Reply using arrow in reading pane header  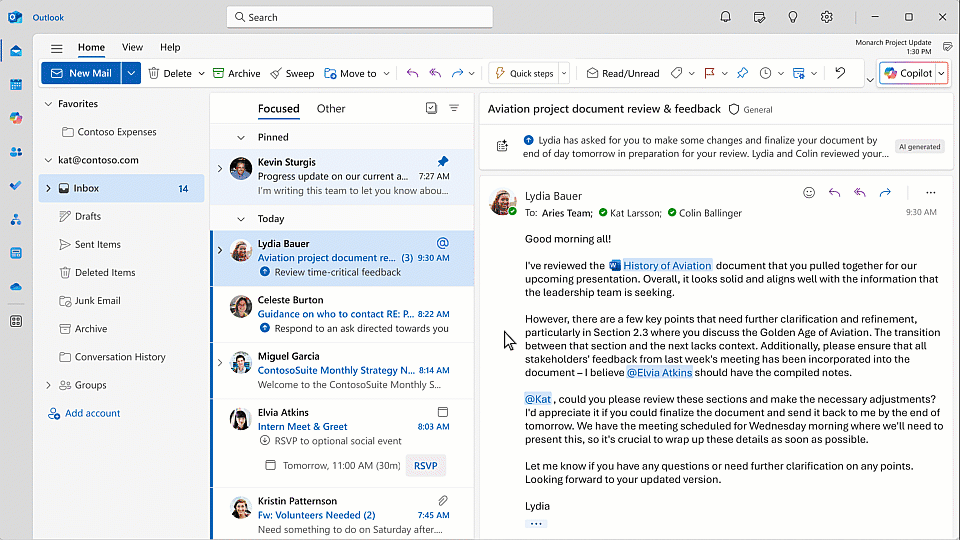pos(834,193)
